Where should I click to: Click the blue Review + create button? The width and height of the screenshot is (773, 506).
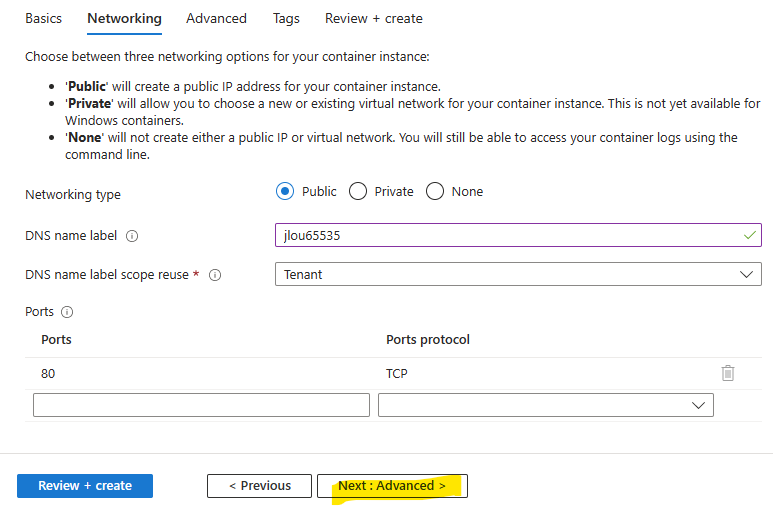tap(85, 486)
